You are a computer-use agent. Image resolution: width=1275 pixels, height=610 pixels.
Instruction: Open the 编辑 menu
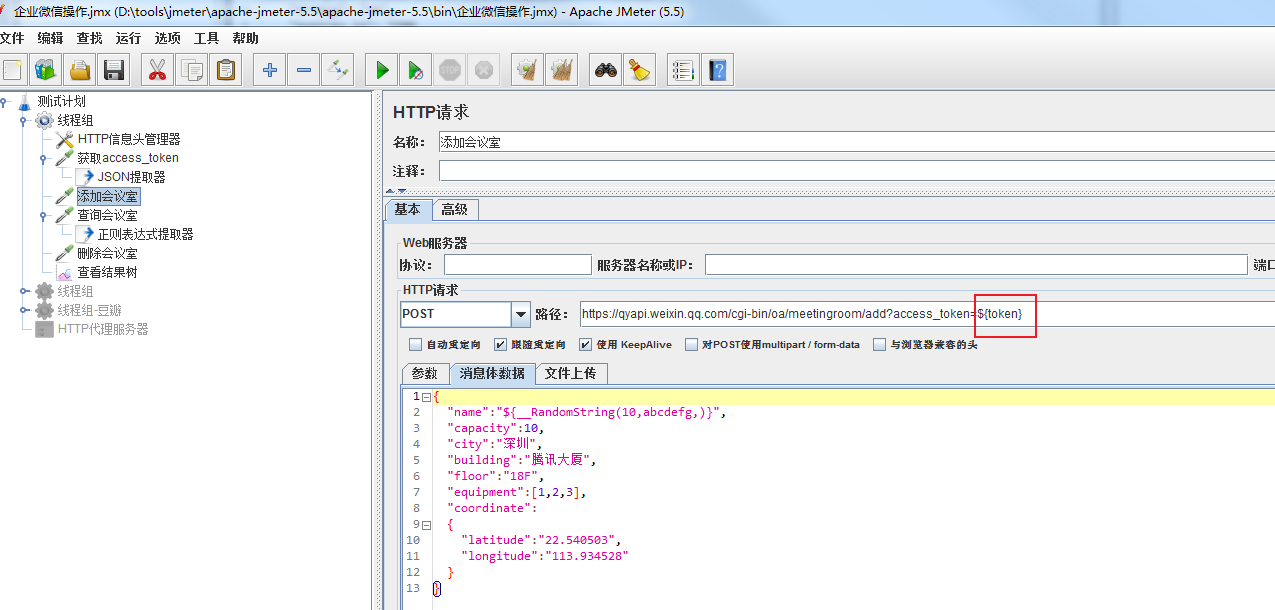[50, 38]
